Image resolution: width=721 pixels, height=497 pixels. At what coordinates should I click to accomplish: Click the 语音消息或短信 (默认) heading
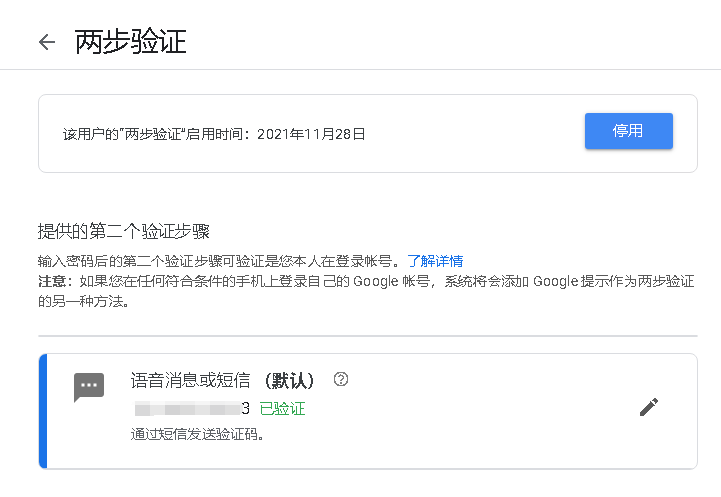tap(222, 380)
